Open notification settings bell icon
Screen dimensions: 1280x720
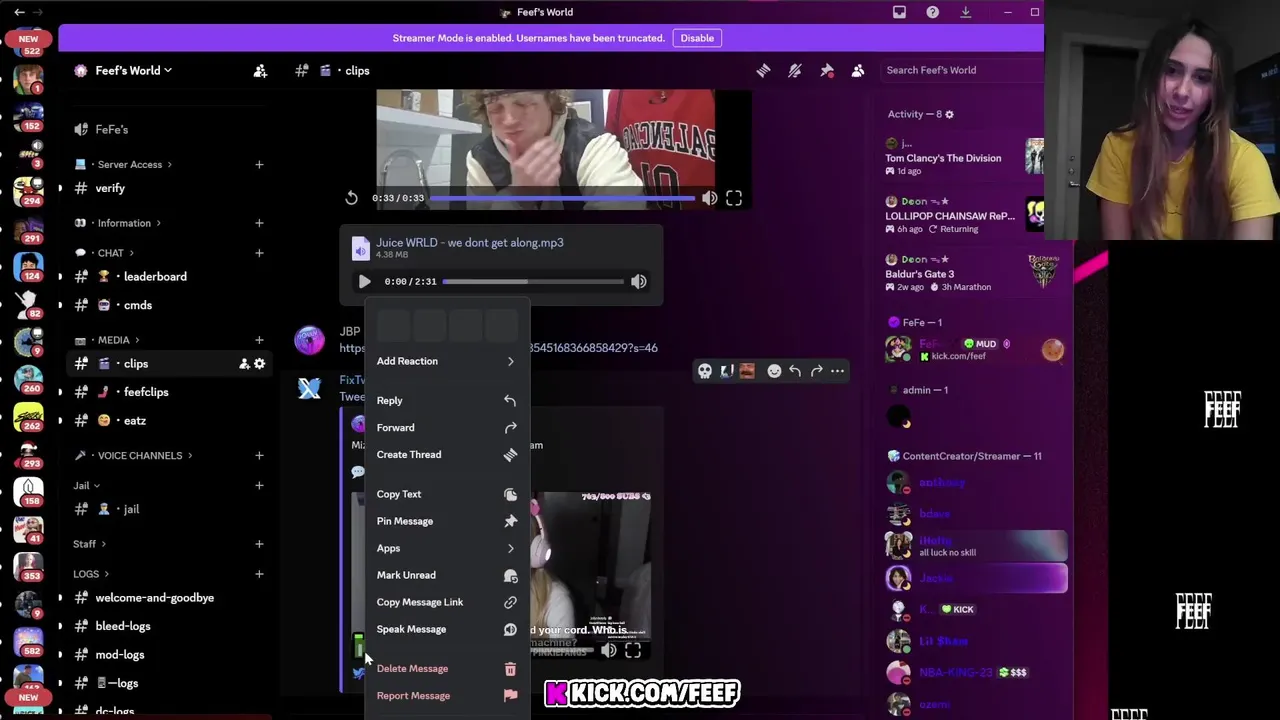tap(795, 70)
